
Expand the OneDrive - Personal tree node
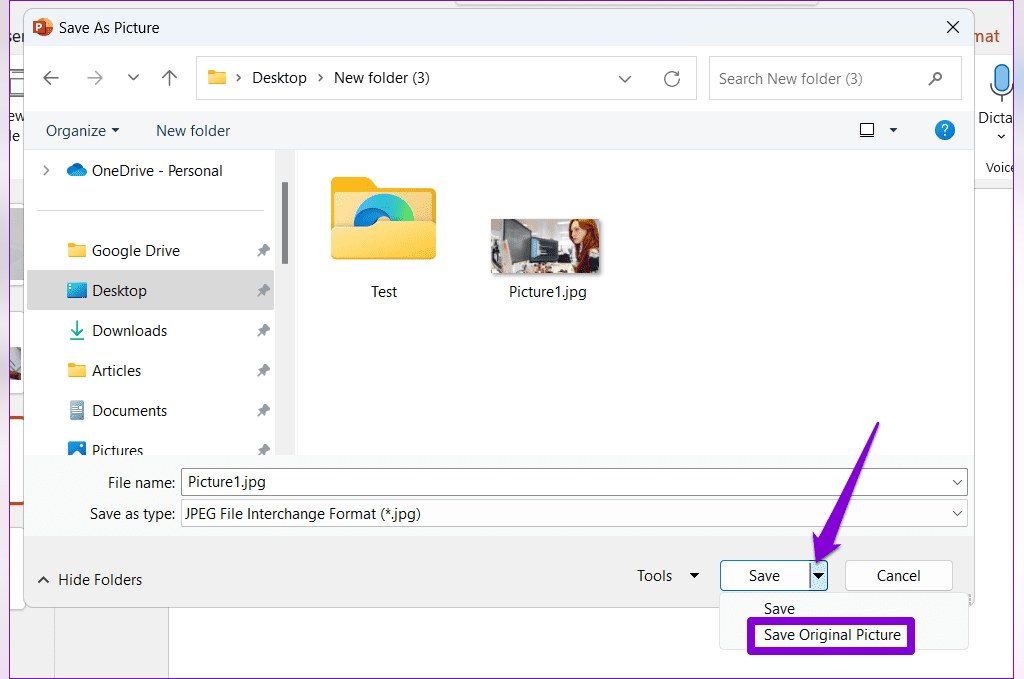coord(46,170)
